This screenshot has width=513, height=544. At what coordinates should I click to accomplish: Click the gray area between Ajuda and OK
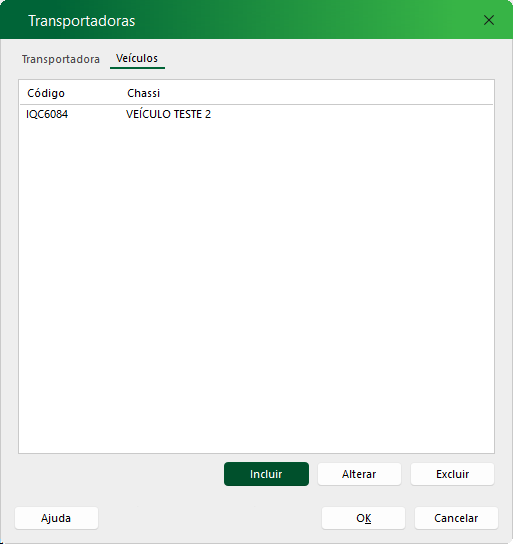tap(210, 518)
